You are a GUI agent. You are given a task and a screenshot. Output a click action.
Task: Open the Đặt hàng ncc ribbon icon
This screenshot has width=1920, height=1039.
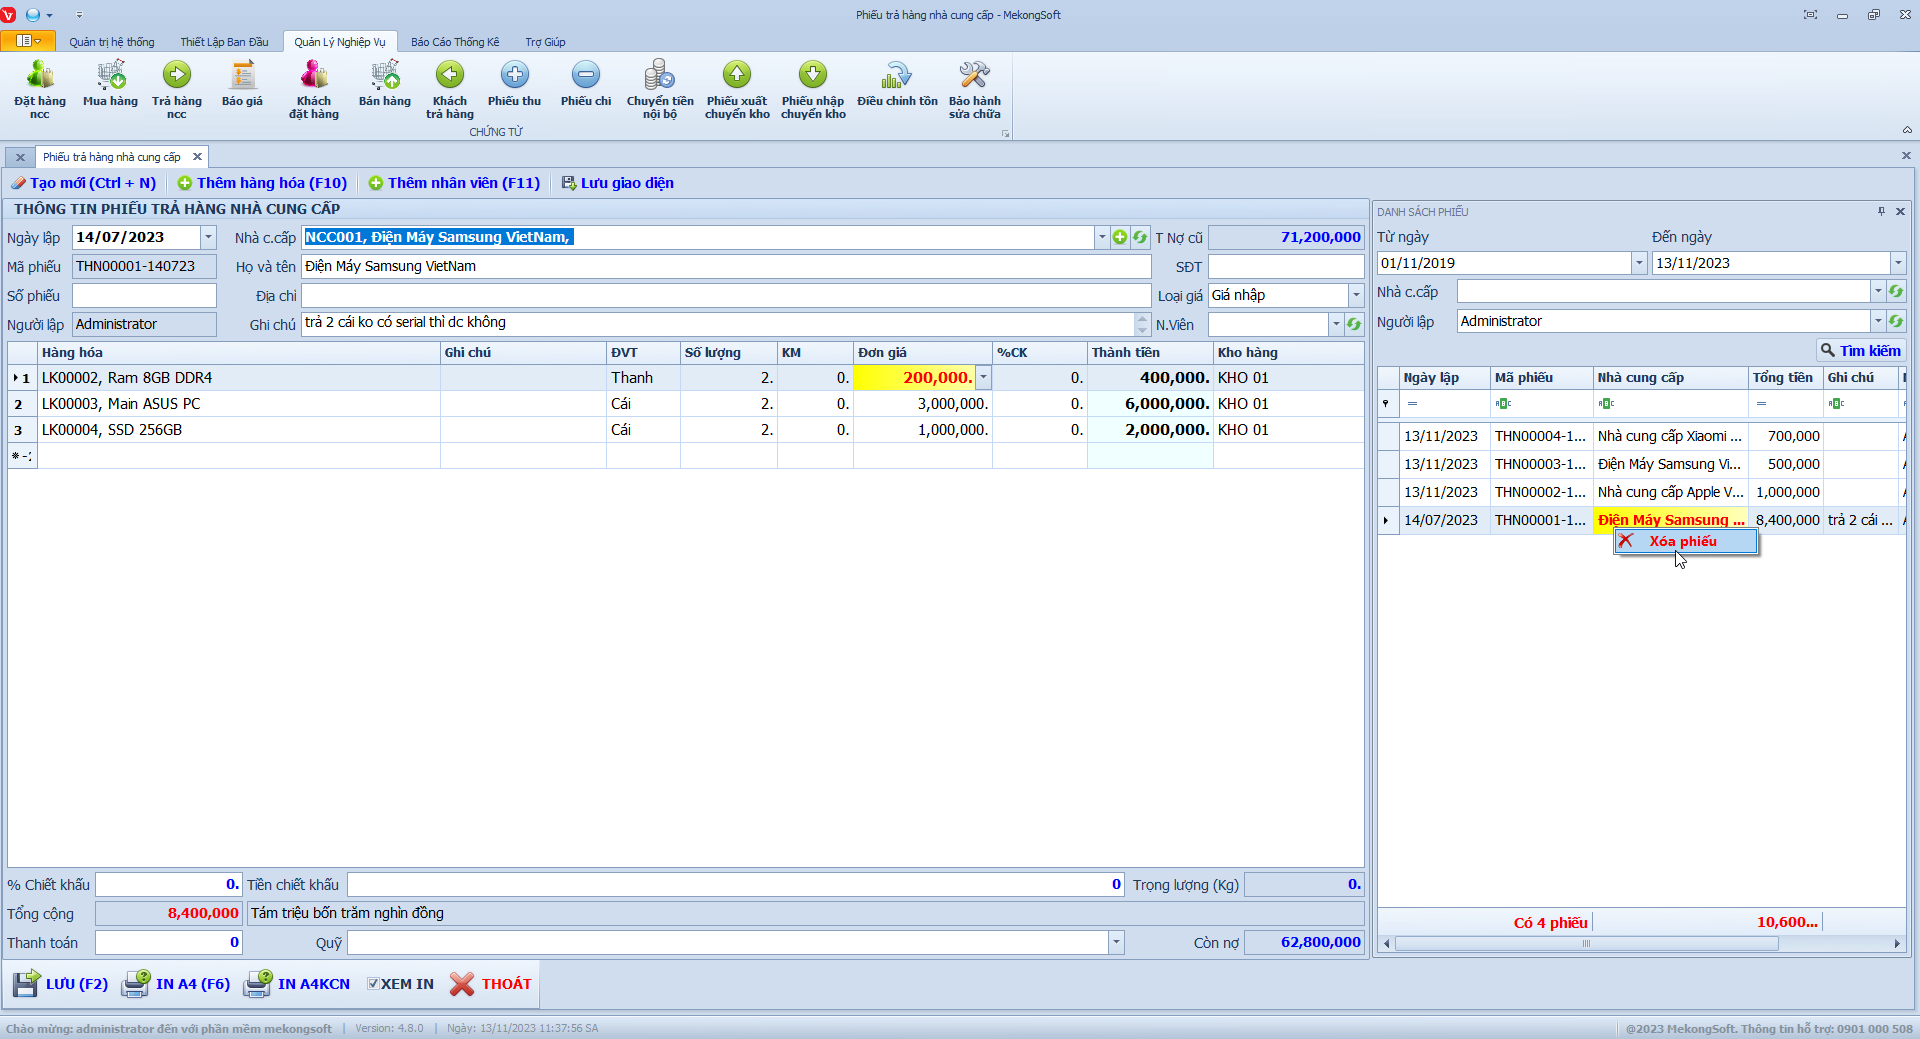pyautogui.click(x=40, y=76)
